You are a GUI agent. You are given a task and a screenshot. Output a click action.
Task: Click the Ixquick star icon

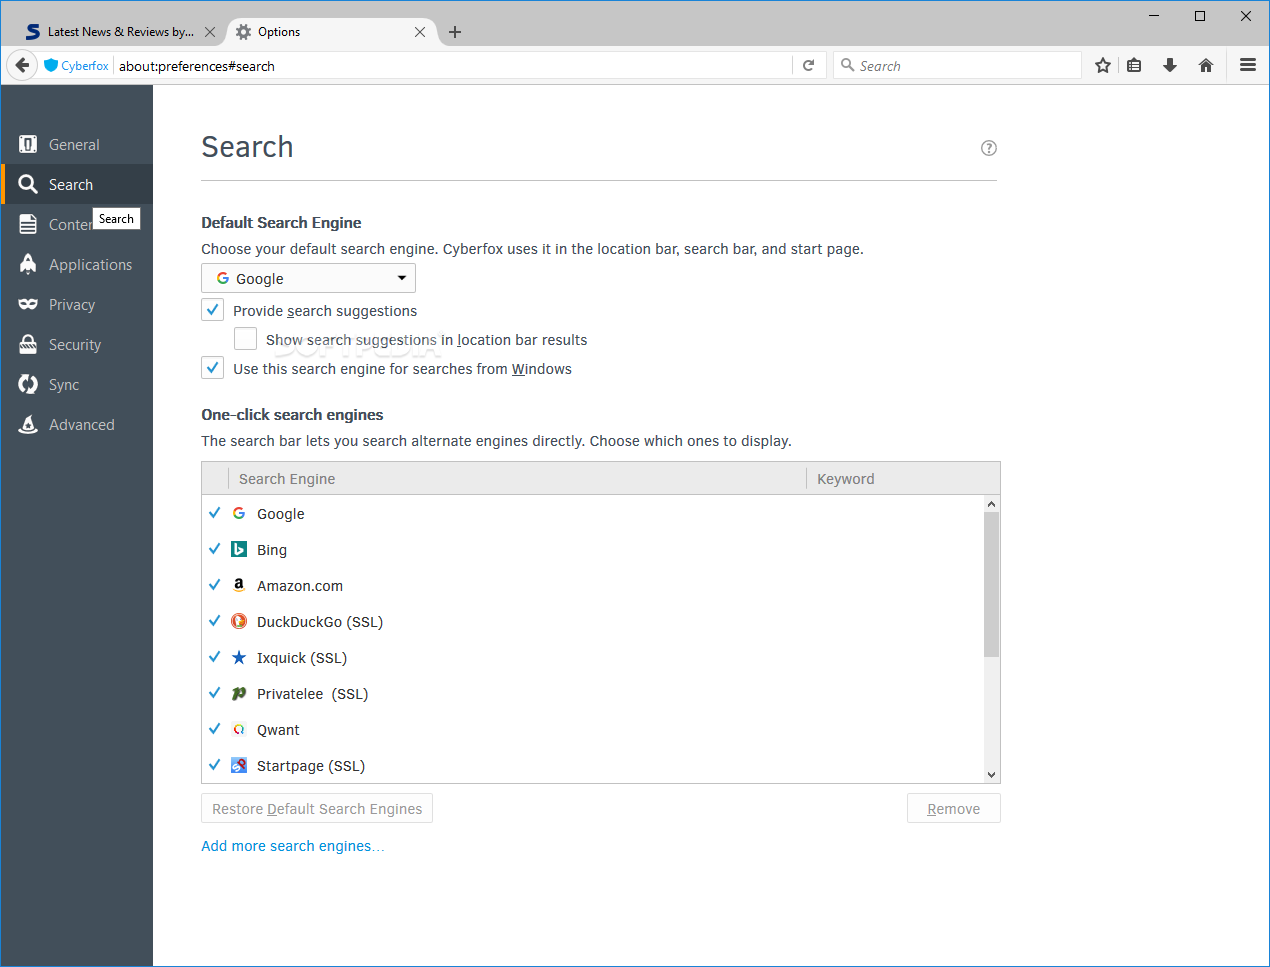(239, 657)
